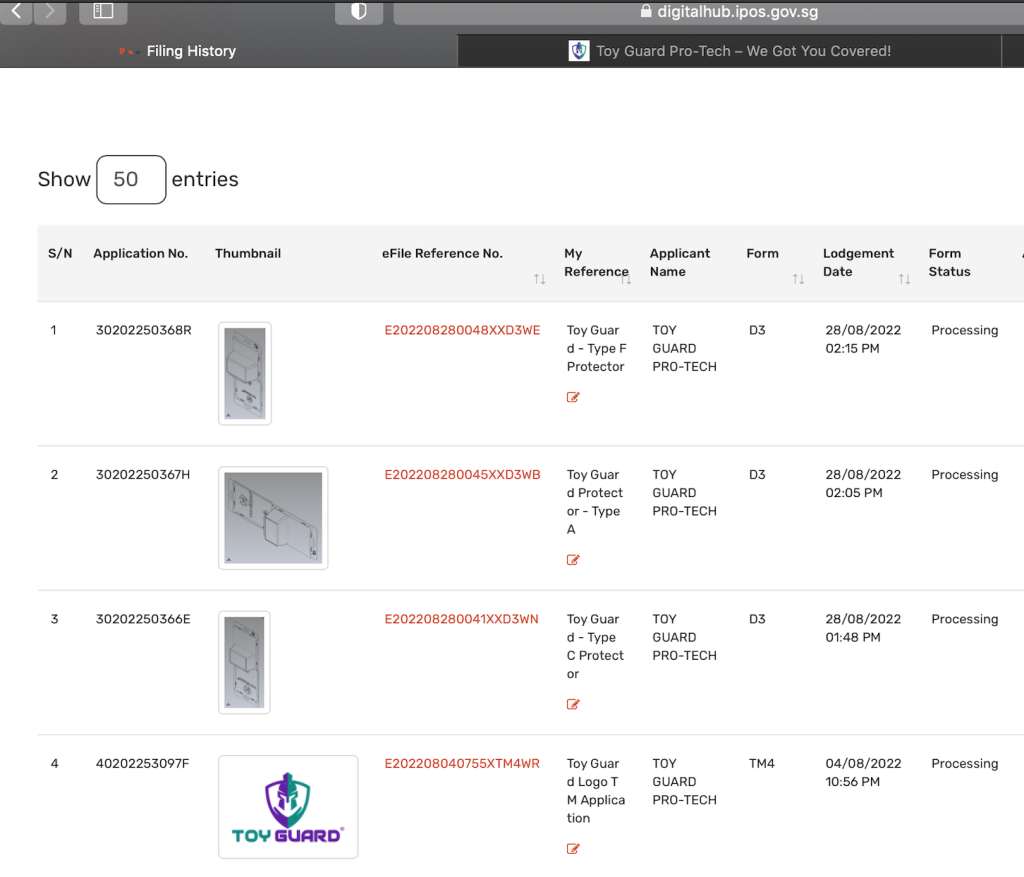Open eFile reference E202208280045XXD3WB

(462, 475)
